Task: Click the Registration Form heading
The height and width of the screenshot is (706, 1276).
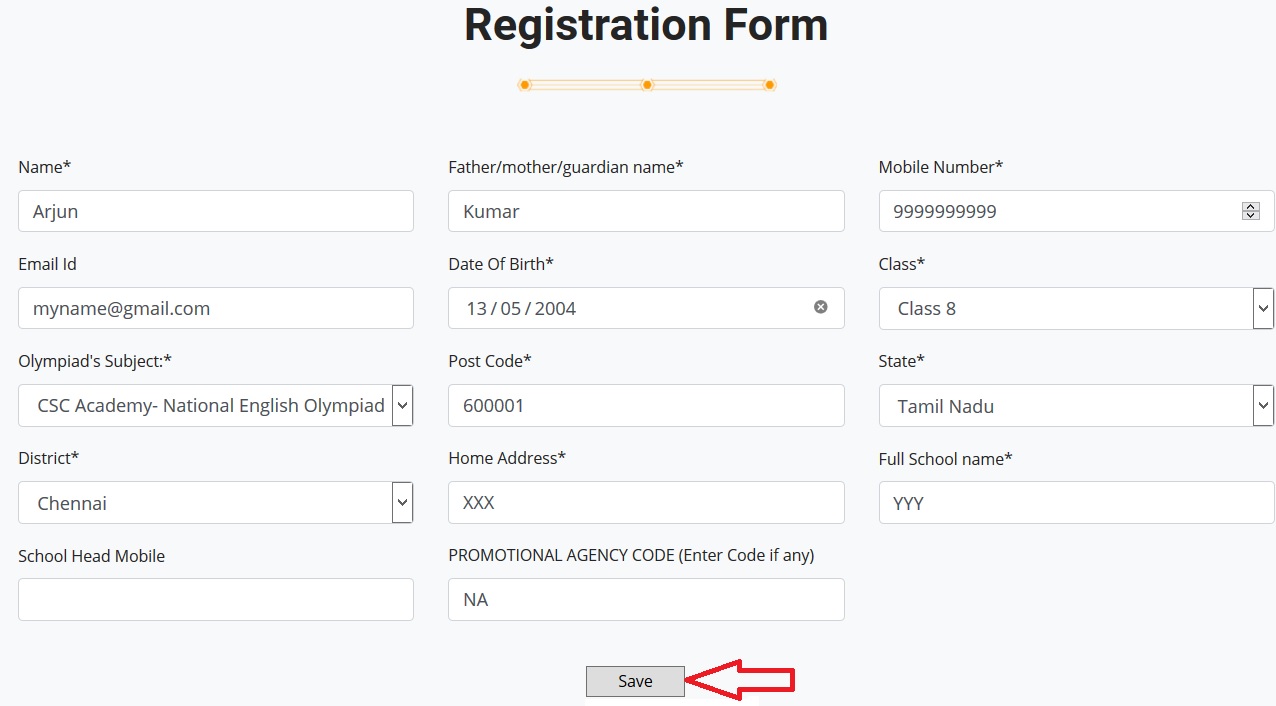Action: (x=646, y=25)
